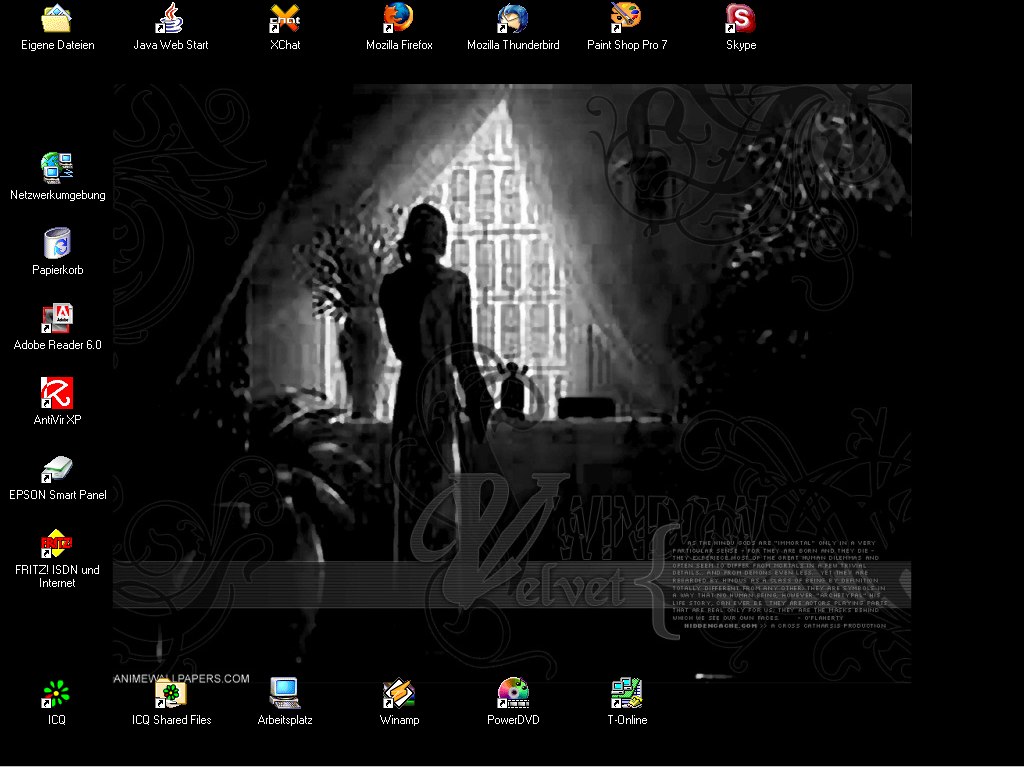Select the Mozilla Firefox shortcut
Screen dimensions: 1024x768
pyautogui.click(x=399, y=19)
